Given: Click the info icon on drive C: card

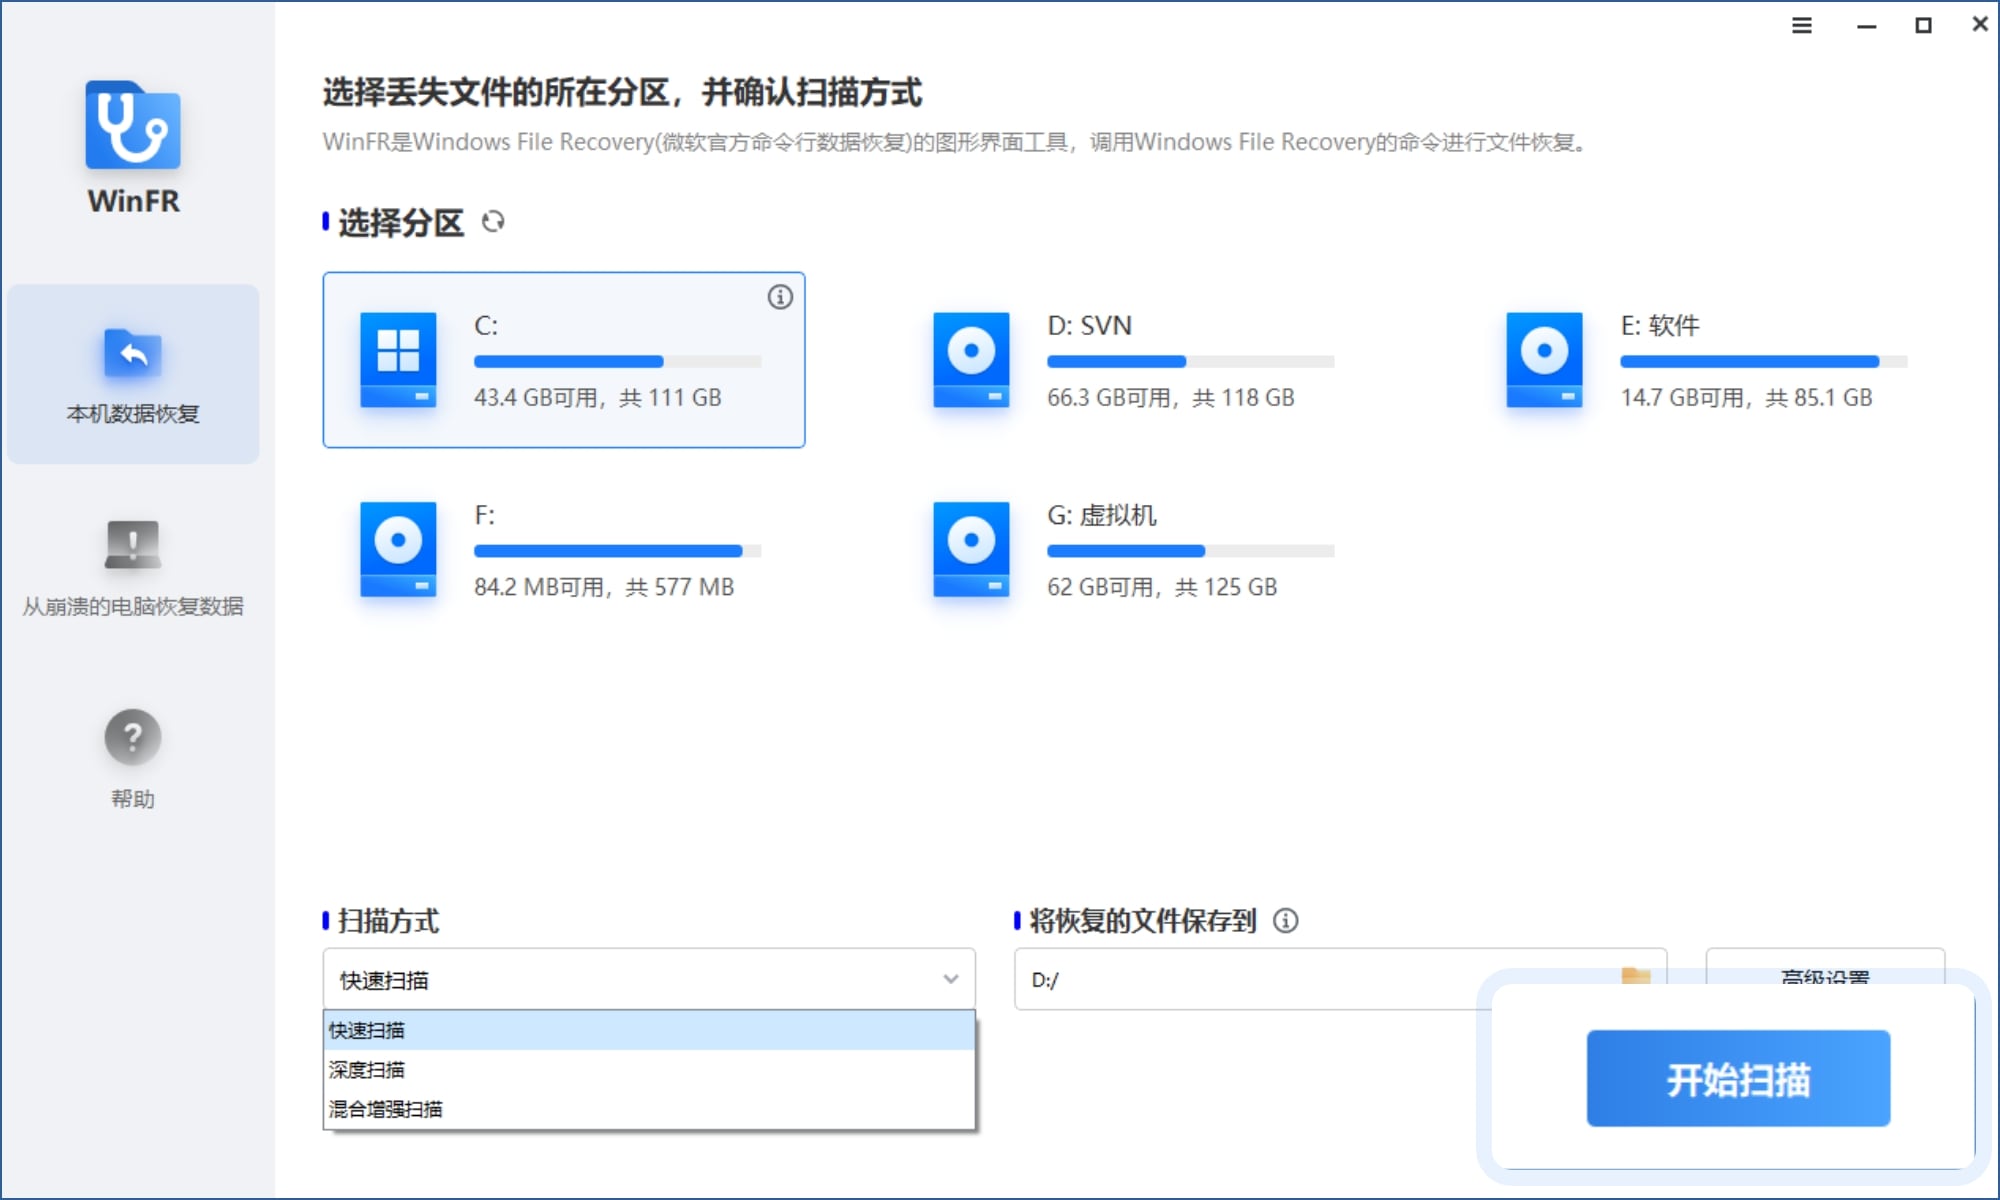Looking at the screenshot, I should click(x=780, y=296).
